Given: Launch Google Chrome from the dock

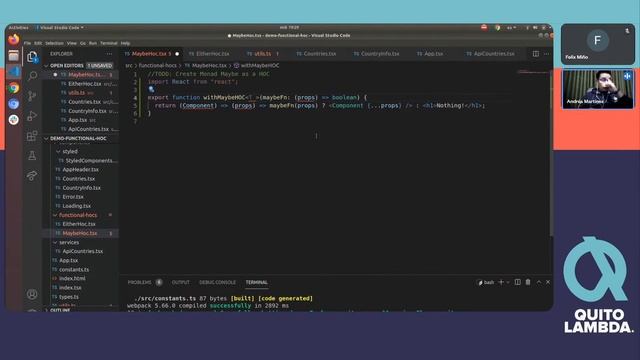Looking at the screenshot, I should tap(14, 88).
